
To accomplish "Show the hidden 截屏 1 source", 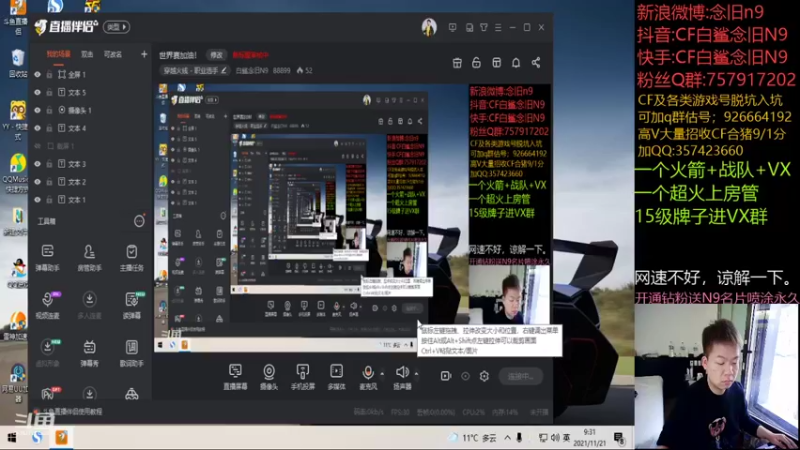I will click(x=37, y=146).
